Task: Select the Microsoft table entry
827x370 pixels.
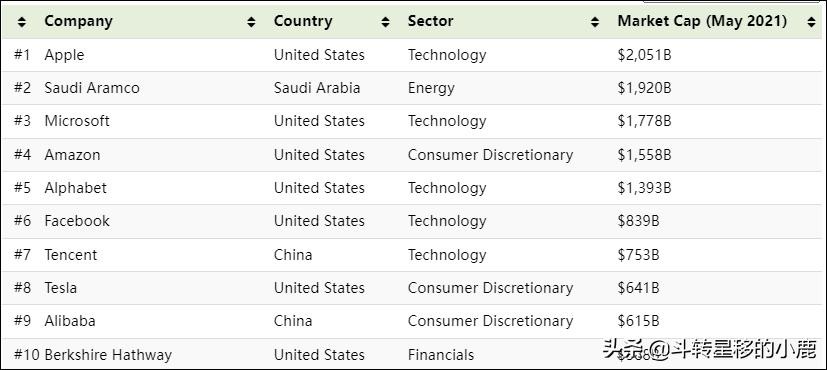Action: pyautogui.click(x=77, y=121)
